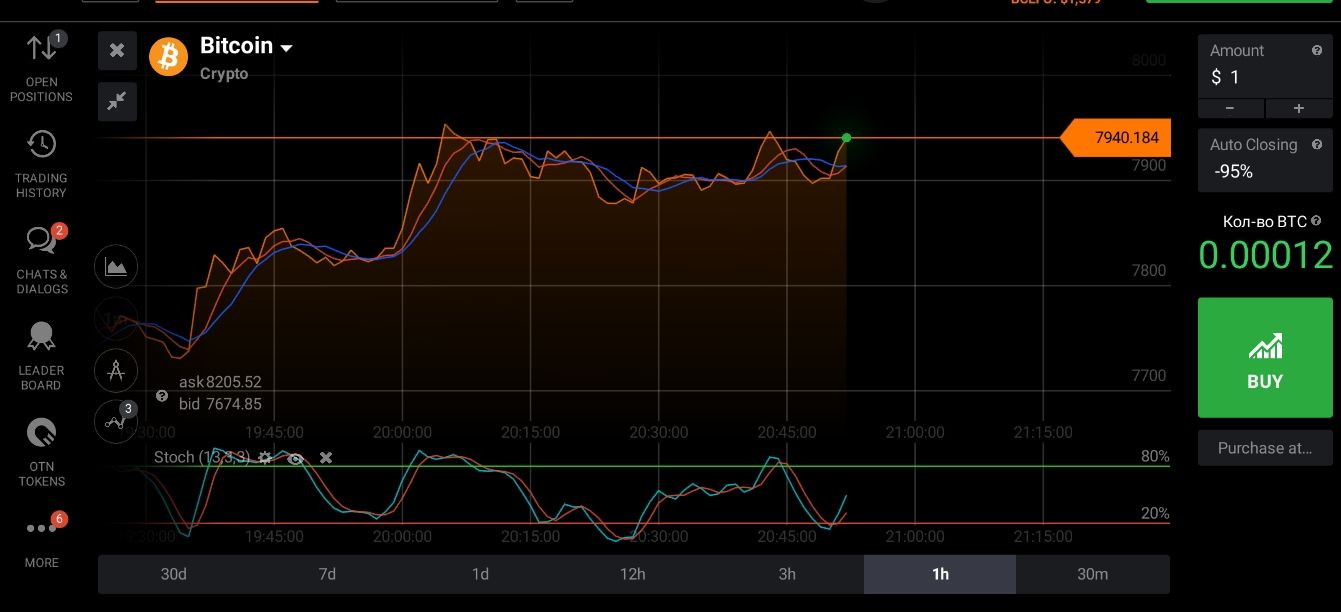
Task: Click the red 2 badge on Chats
Action: [x=59, y=231]
